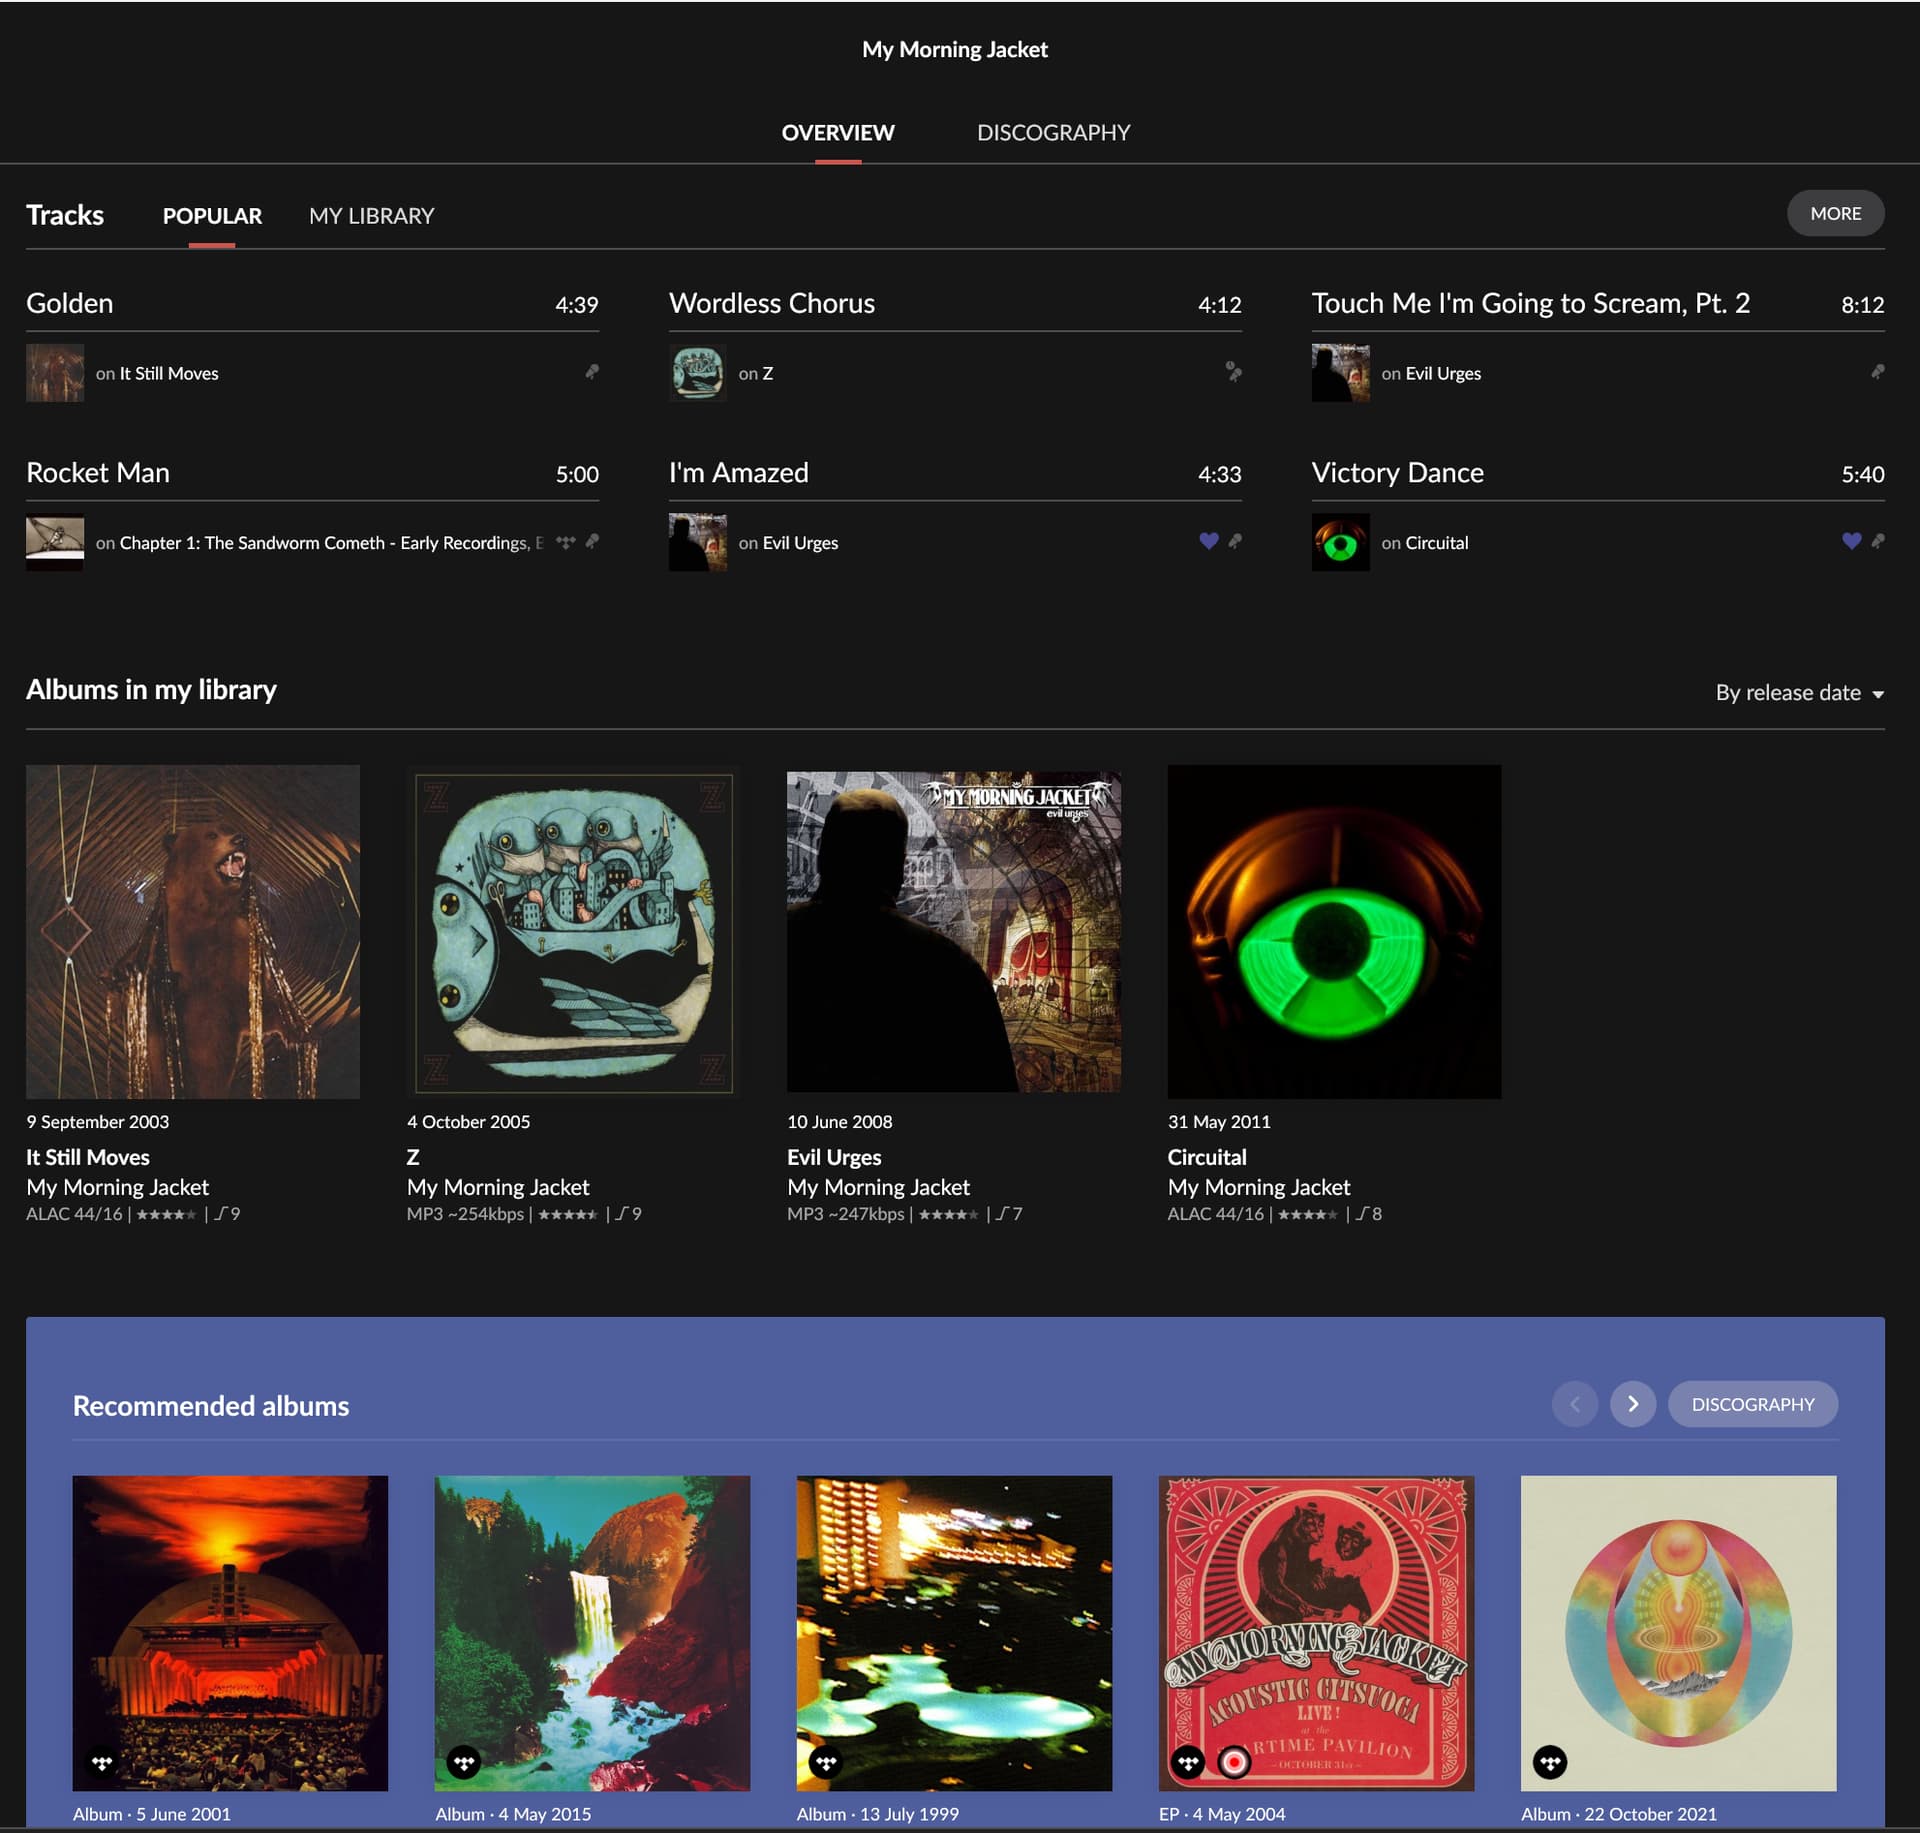The image size is (1920, 1833).
Task: Open the Acoustic Citsuoca EP cover
Action: coord(1316,1632)
